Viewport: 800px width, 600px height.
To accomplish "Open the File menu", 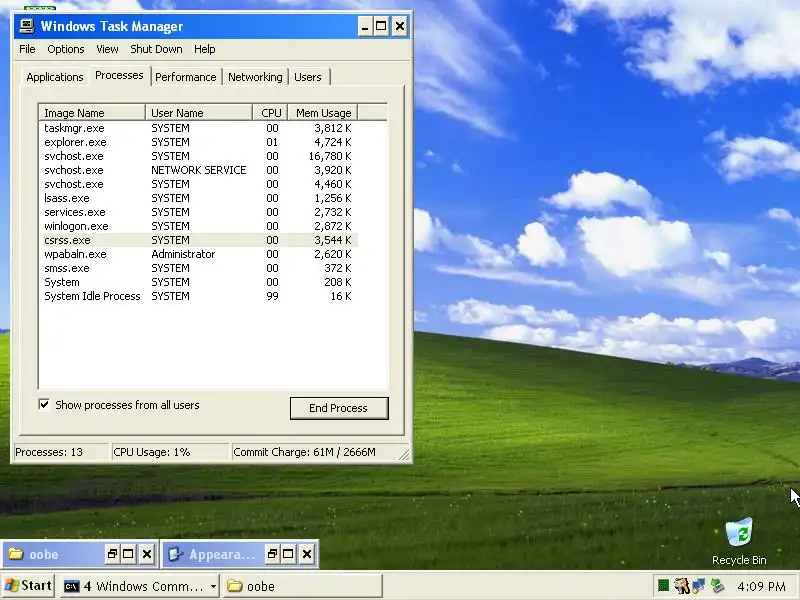I will [27, 49].
